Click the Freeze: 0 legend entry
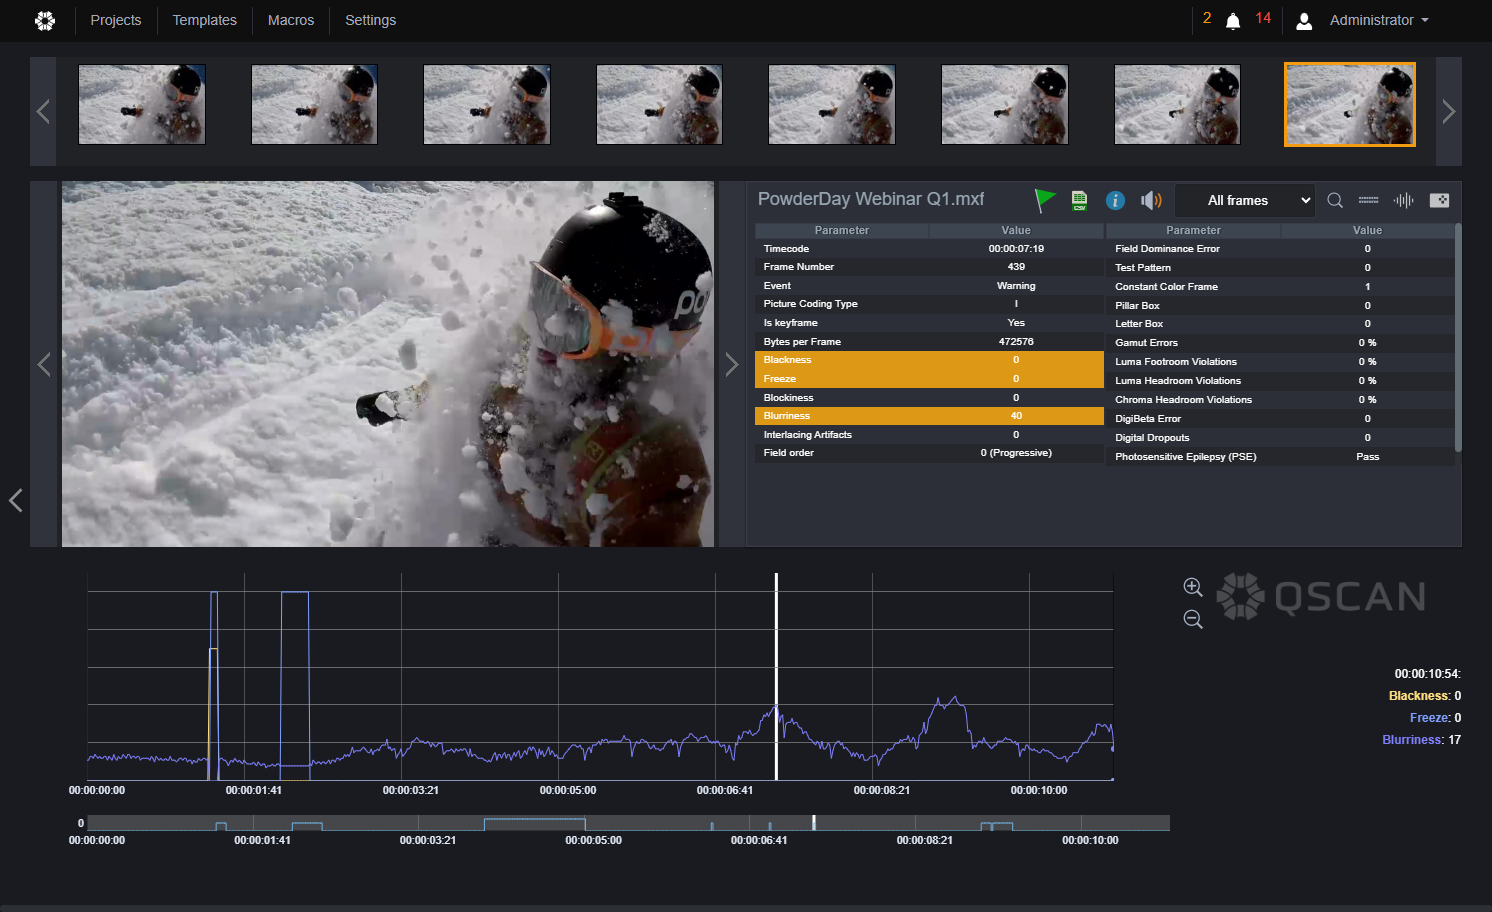 (1435, 718)
